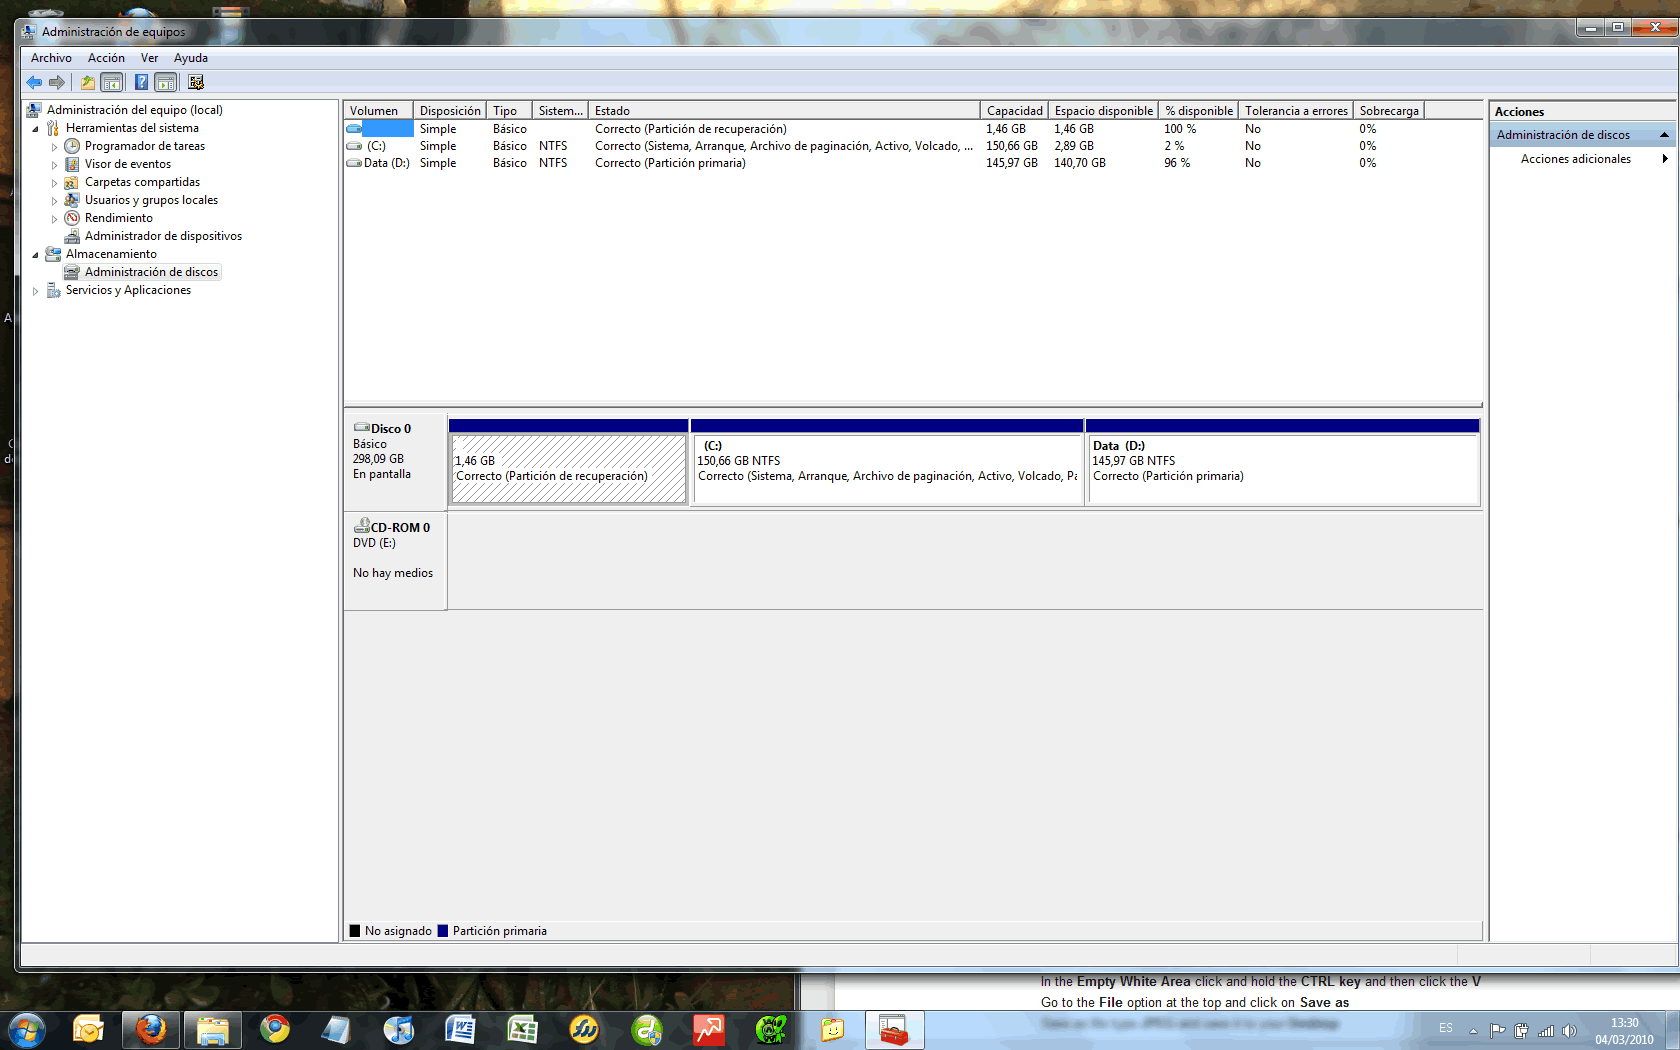Click the volume speaker tray icon
Screen dimensions: 1680x1050
pos(1569,1031)
